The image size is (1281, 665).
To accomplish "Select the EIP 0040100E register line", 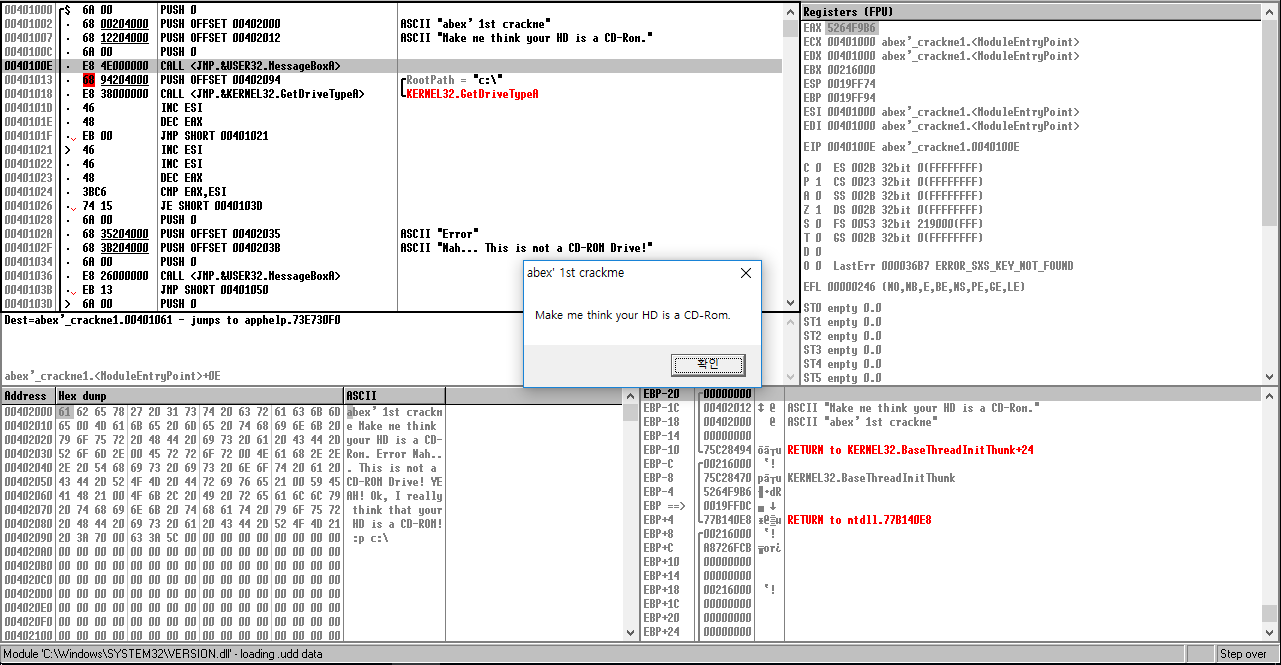I will (x=911, y=146).
